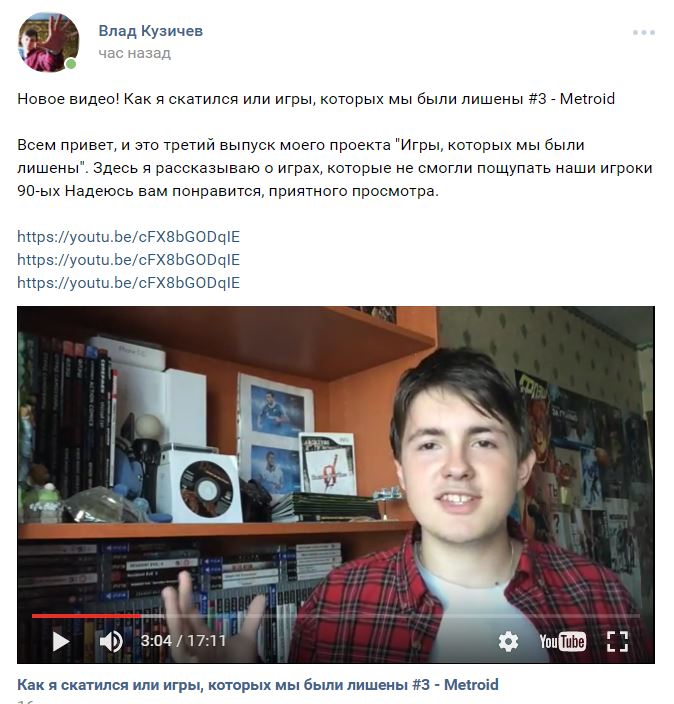Seek within the gray unplayed progress bar
674x704 pixels.
390,616
